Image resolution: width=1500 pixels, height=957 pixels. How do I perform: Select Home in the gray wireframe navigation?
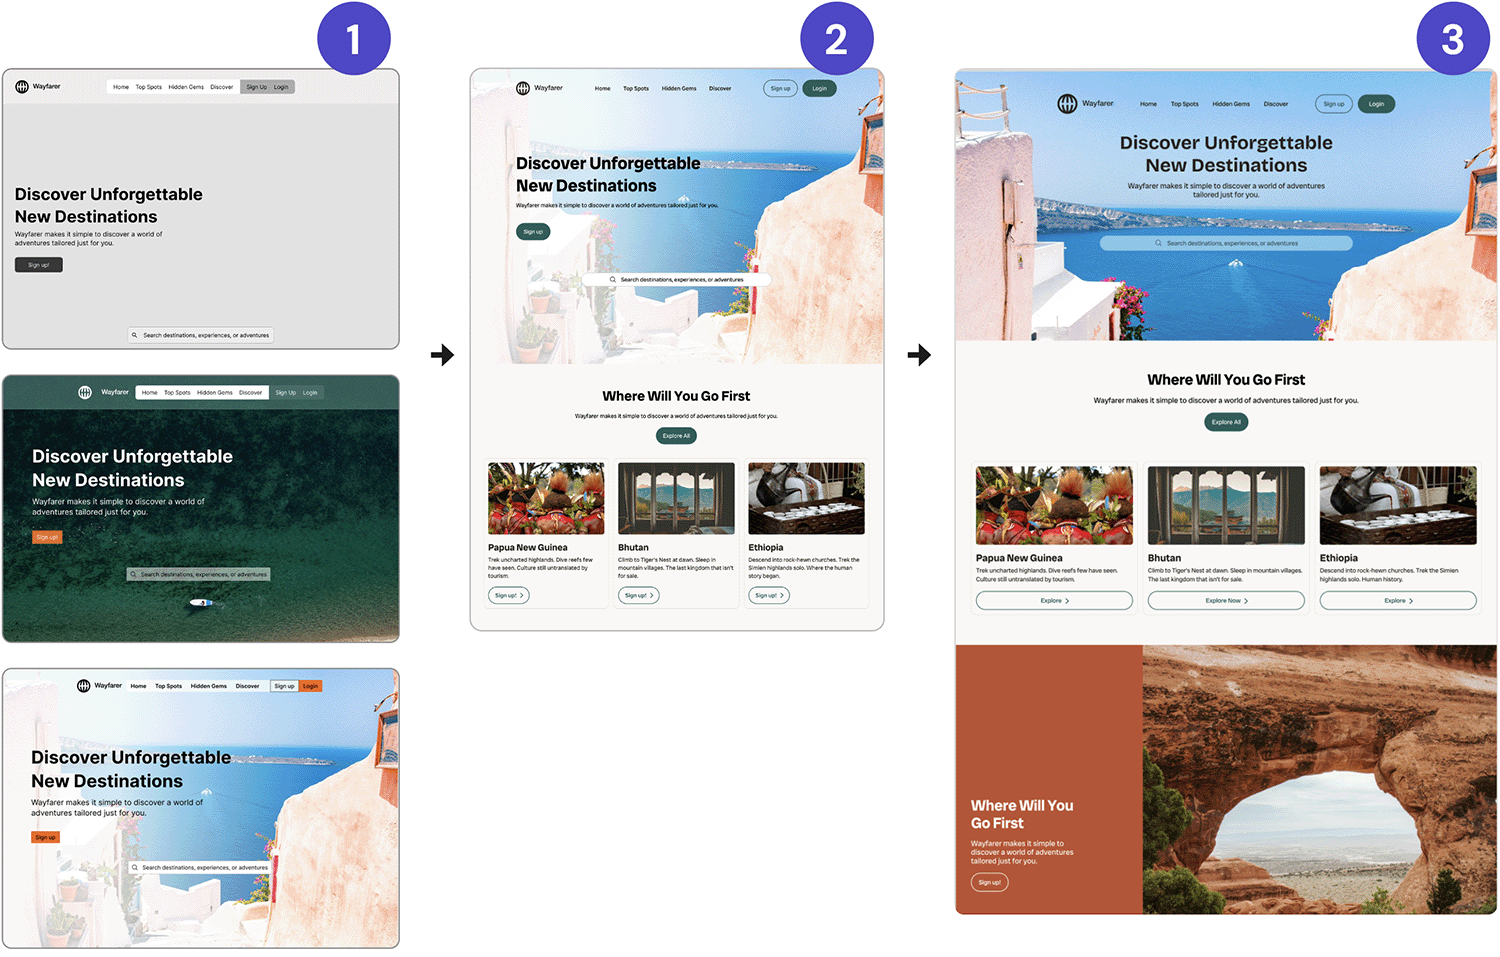point(121,87)
